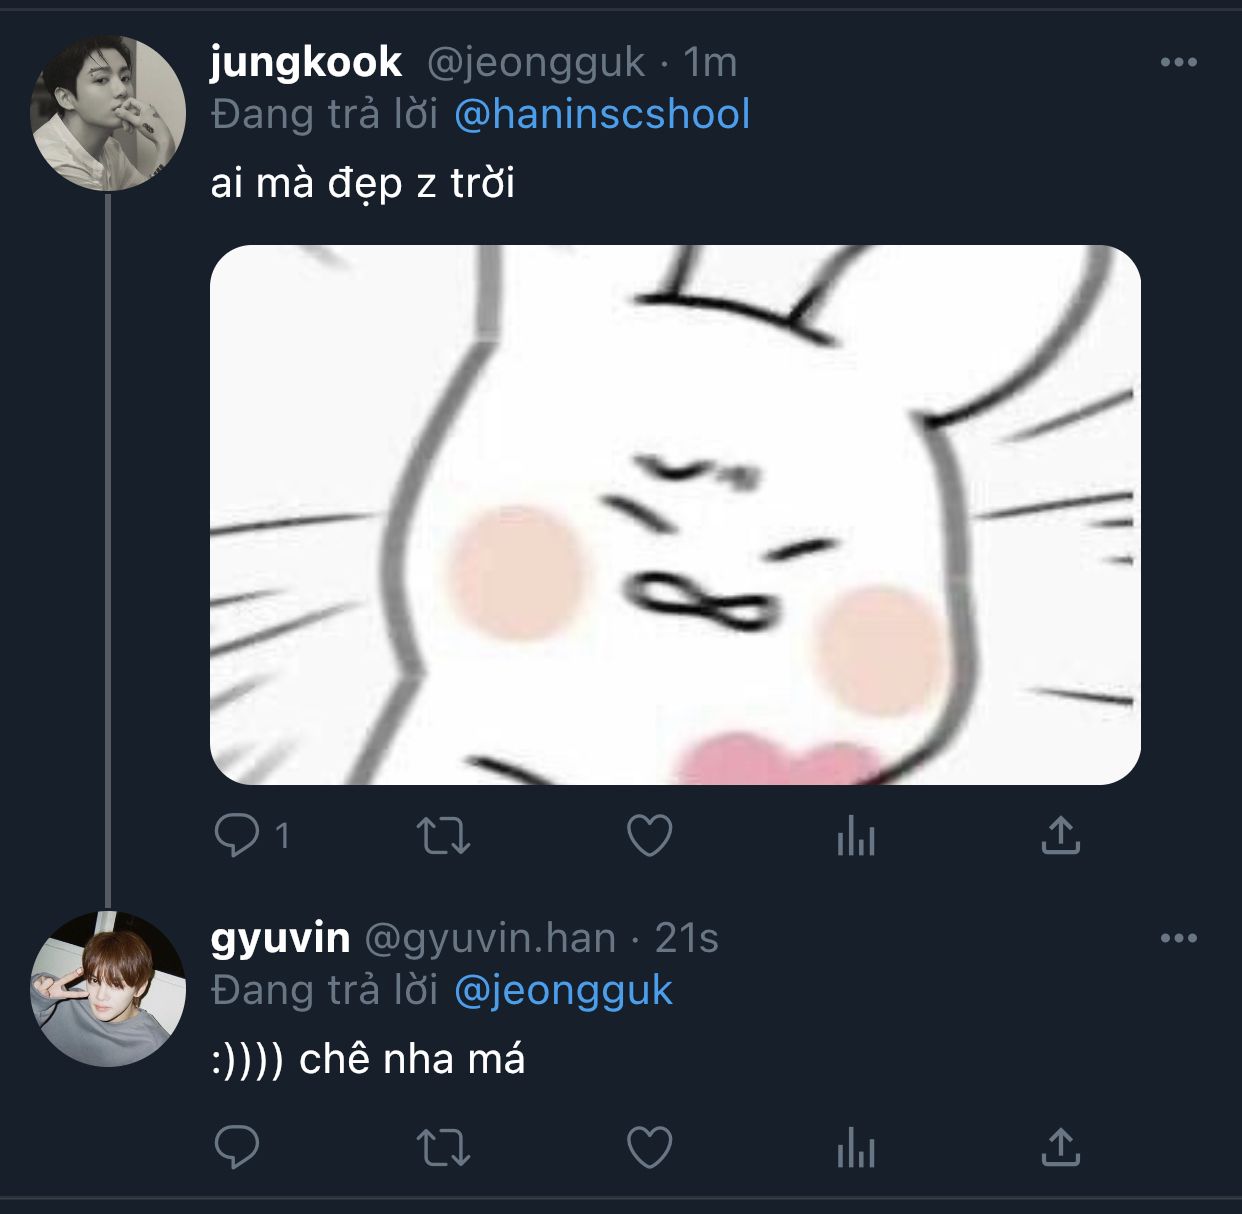This screenshot has width=1242, height=1214.
Task: Open the three-dot menu on jungkook's tweet
Action: [x=1179, y=63]
